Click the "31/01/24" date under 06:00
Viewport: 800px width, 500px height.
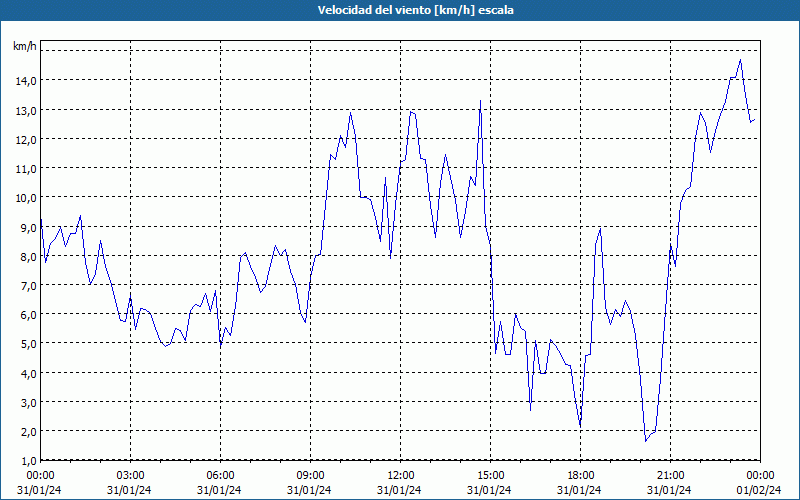[x=220, y=490]
